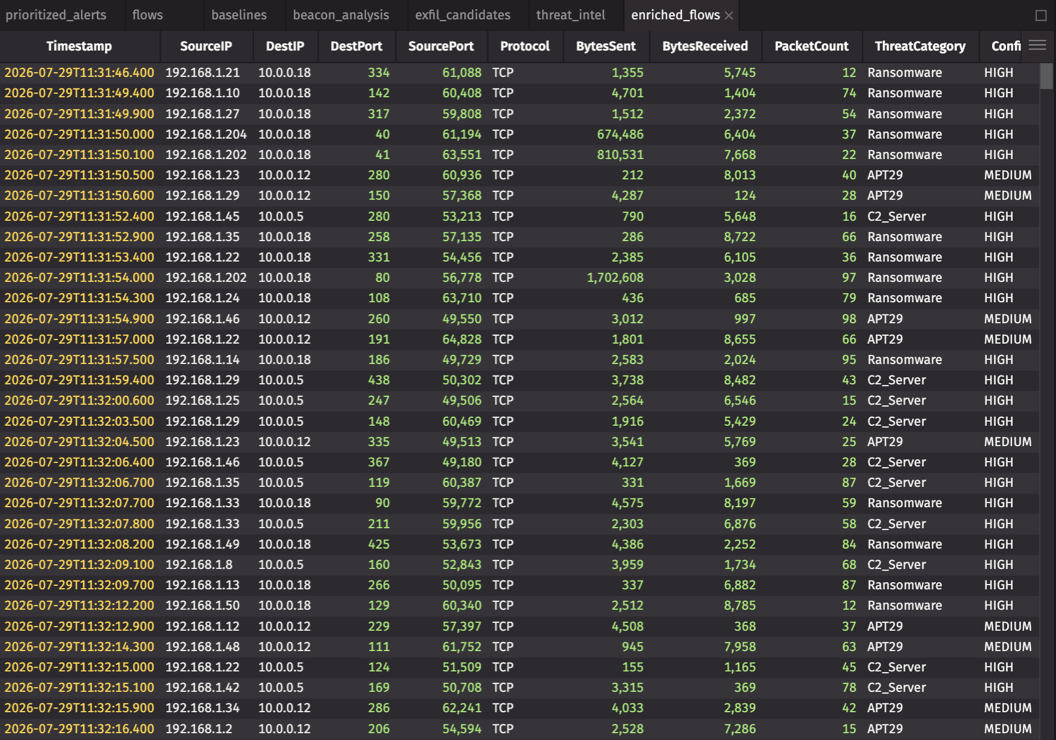Screen dimensions: 1056x740
Task: Click source IP 192.168.1.48 cell
Action: 206,646
